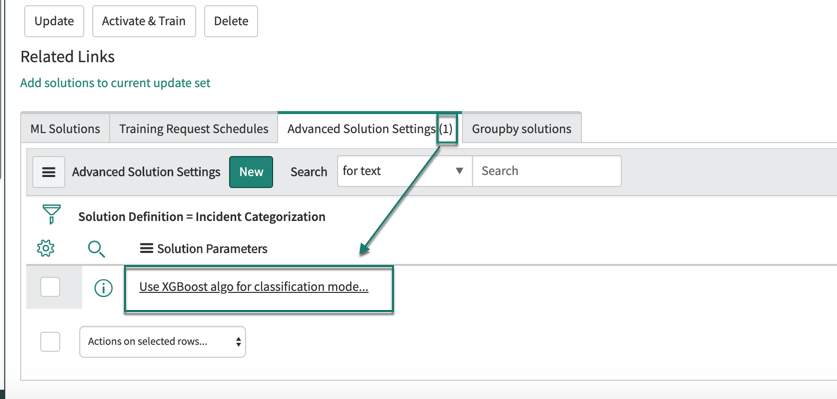Click the green New button
Screen dimensions: 837x399
251,172
